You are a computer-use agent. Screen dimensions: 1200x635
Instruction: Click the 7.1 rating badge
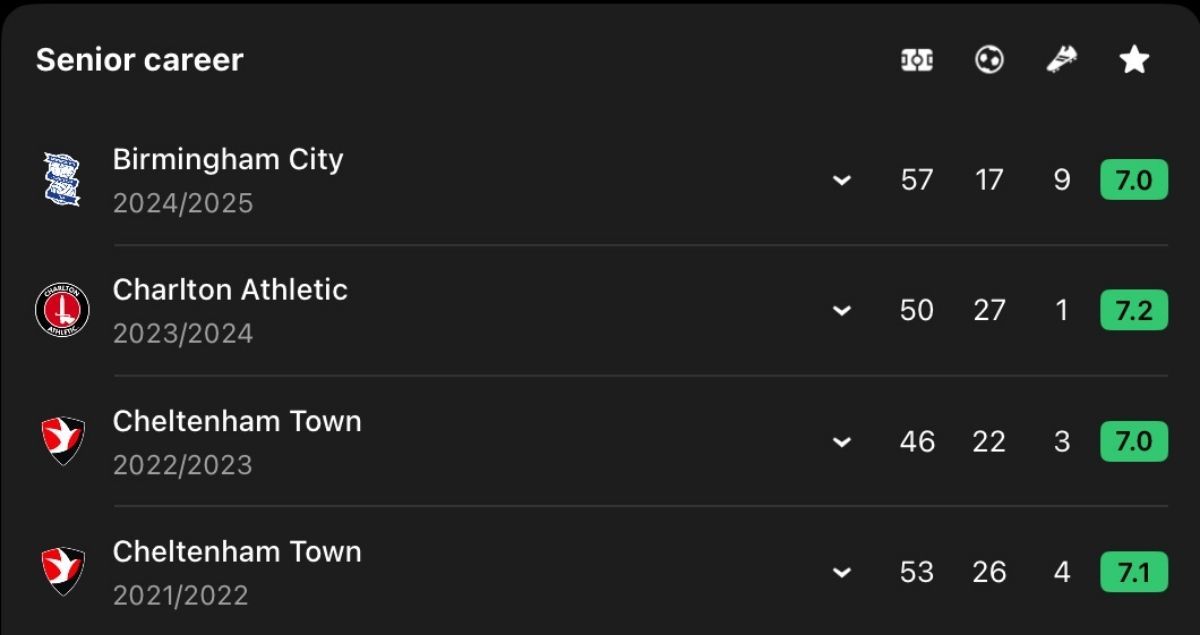1134,572
